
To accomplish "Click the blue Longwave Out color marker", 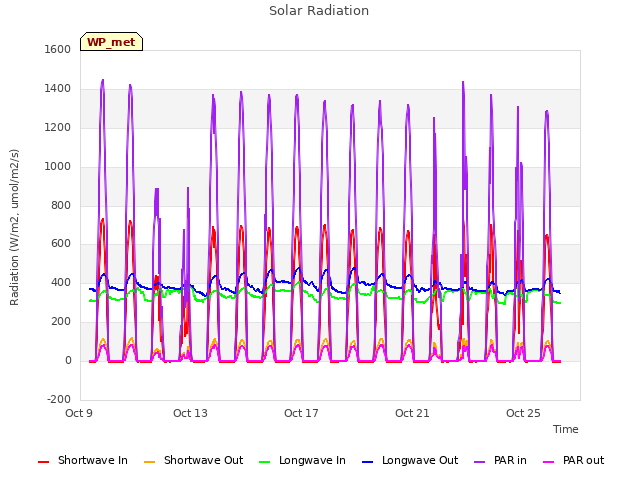I will [367, 462].
